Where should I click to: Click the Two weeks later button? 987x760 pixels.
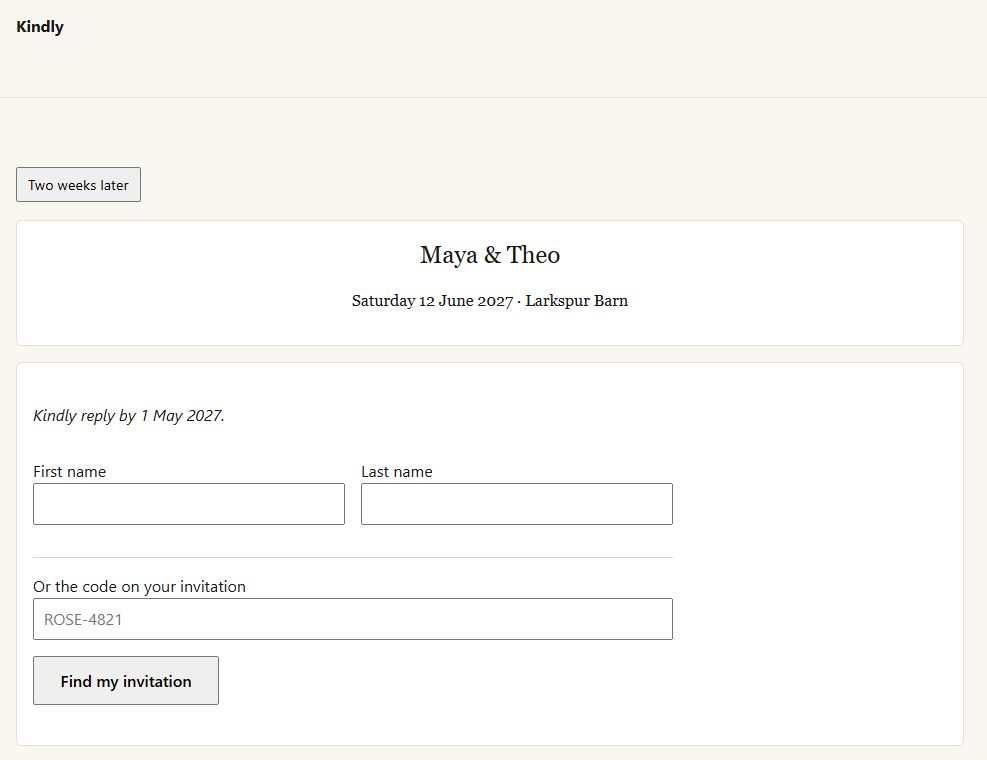point(78,184)
